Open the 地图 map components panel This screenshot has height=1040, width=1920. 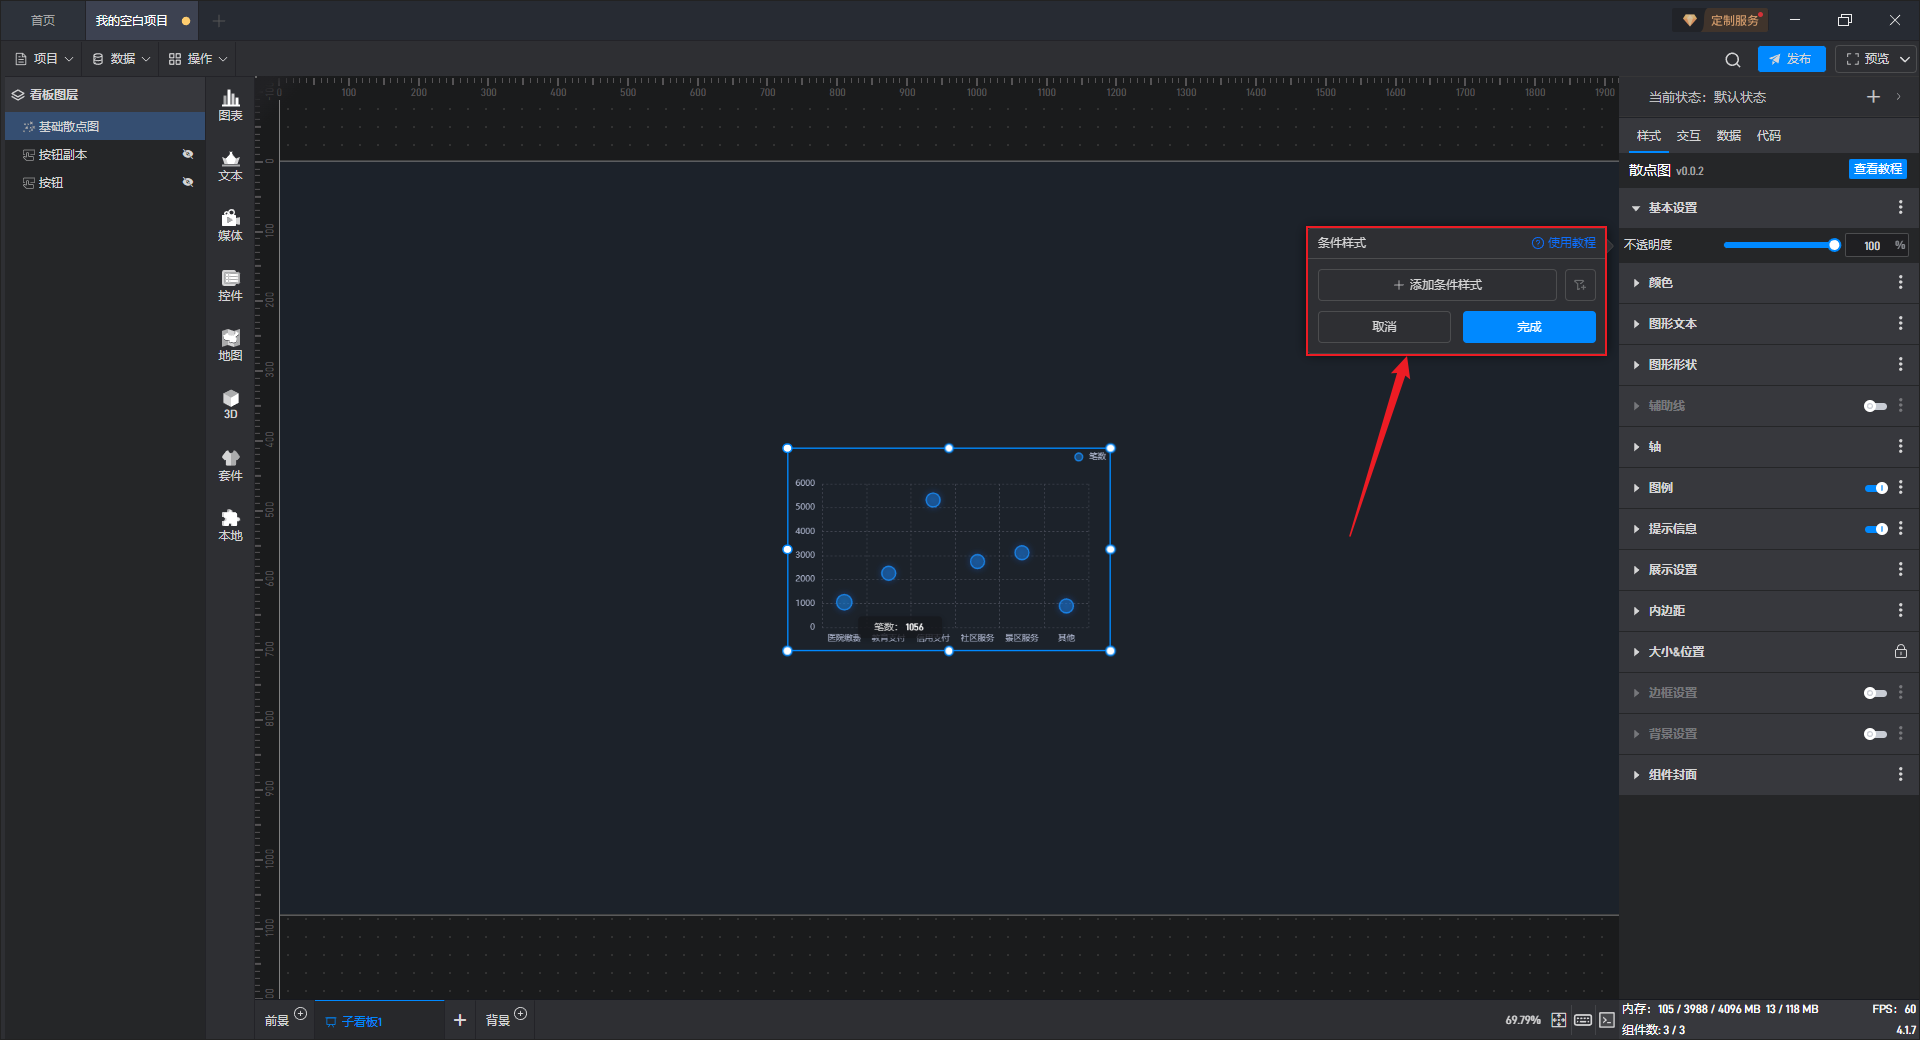(230, 345)
